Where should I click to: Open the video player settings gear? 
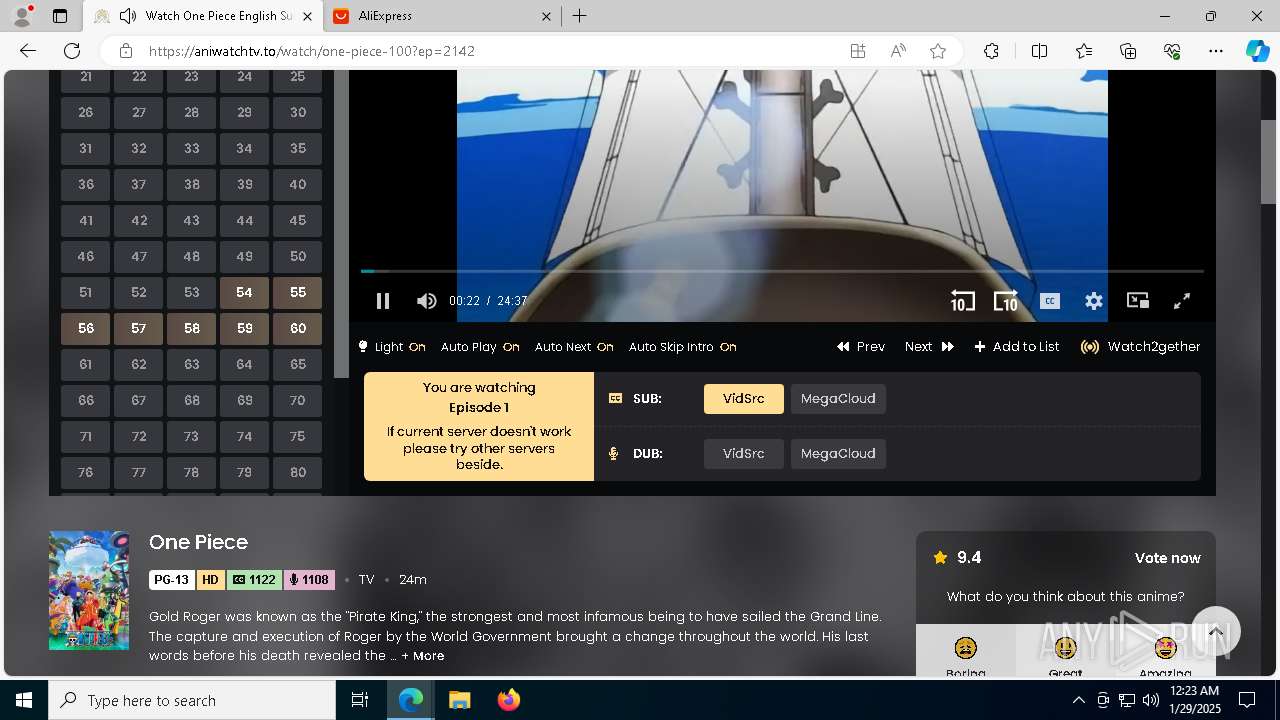coord(1094,301)
